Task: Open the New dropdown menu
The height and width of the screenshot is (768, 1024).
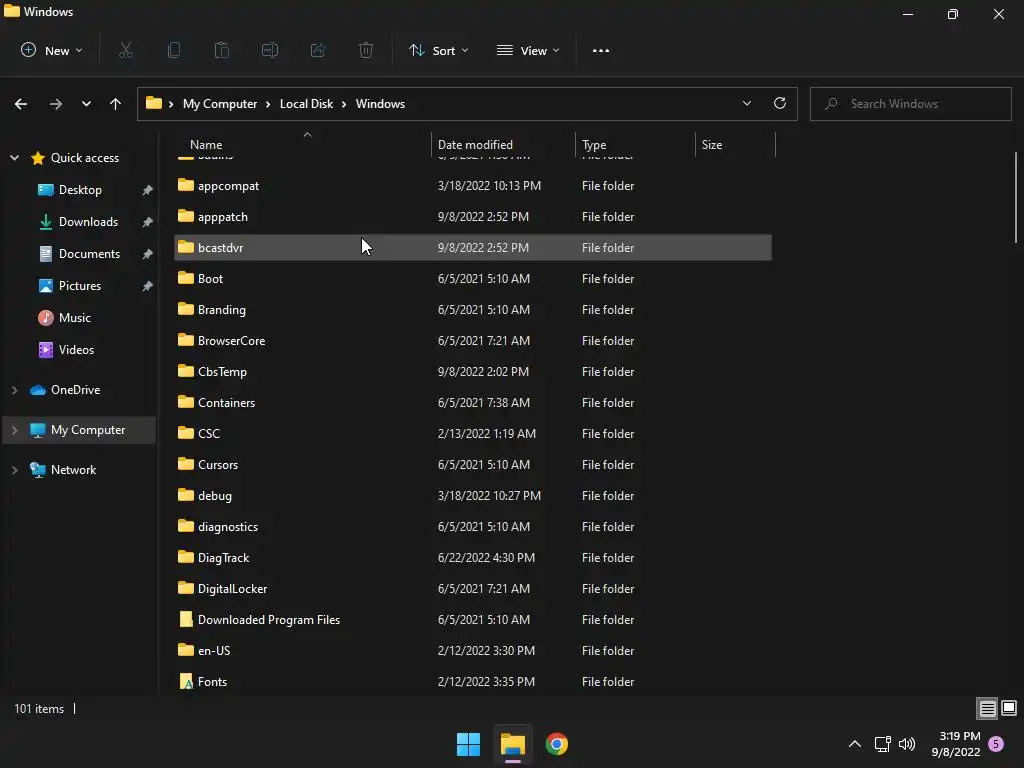Action: tap(52, 50)
